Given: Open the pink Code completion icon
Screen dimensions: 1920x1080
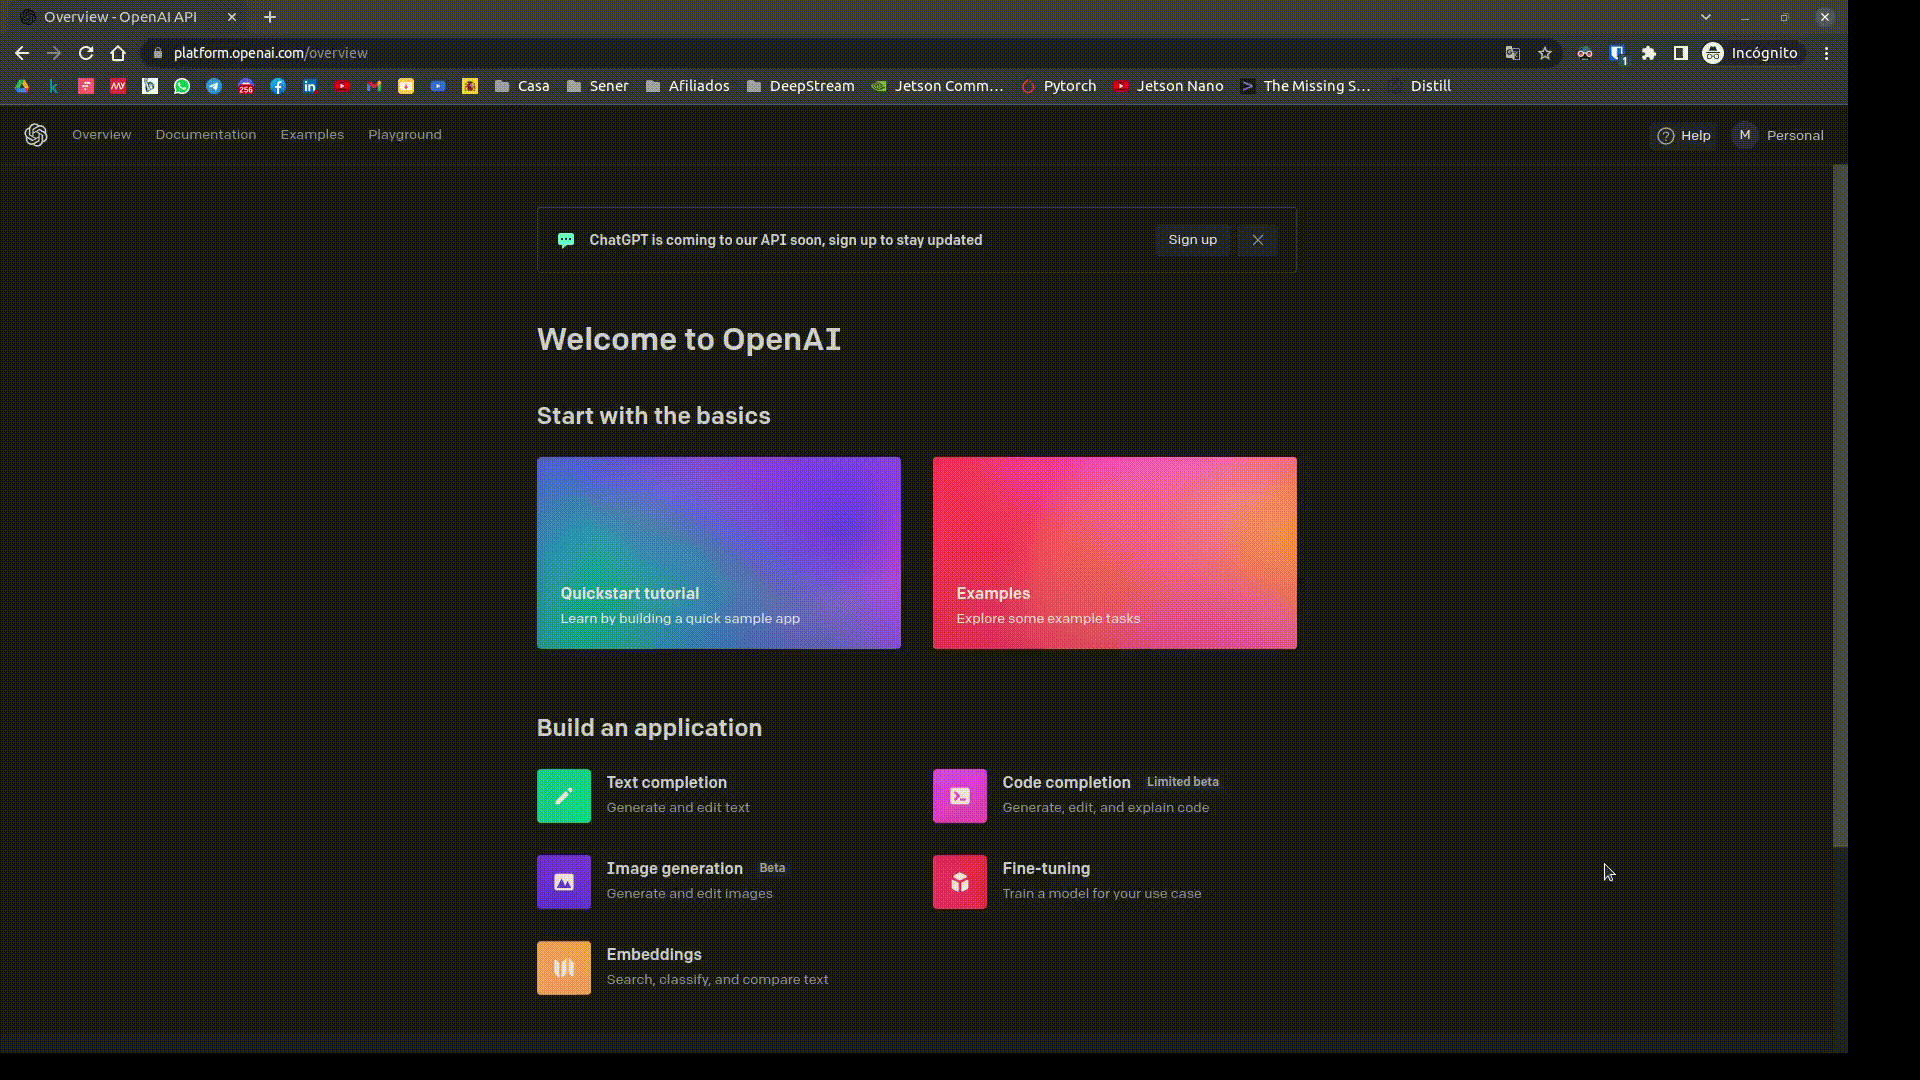Looking at the screenshot, I should pyautogui.click(x=959, y=796).
